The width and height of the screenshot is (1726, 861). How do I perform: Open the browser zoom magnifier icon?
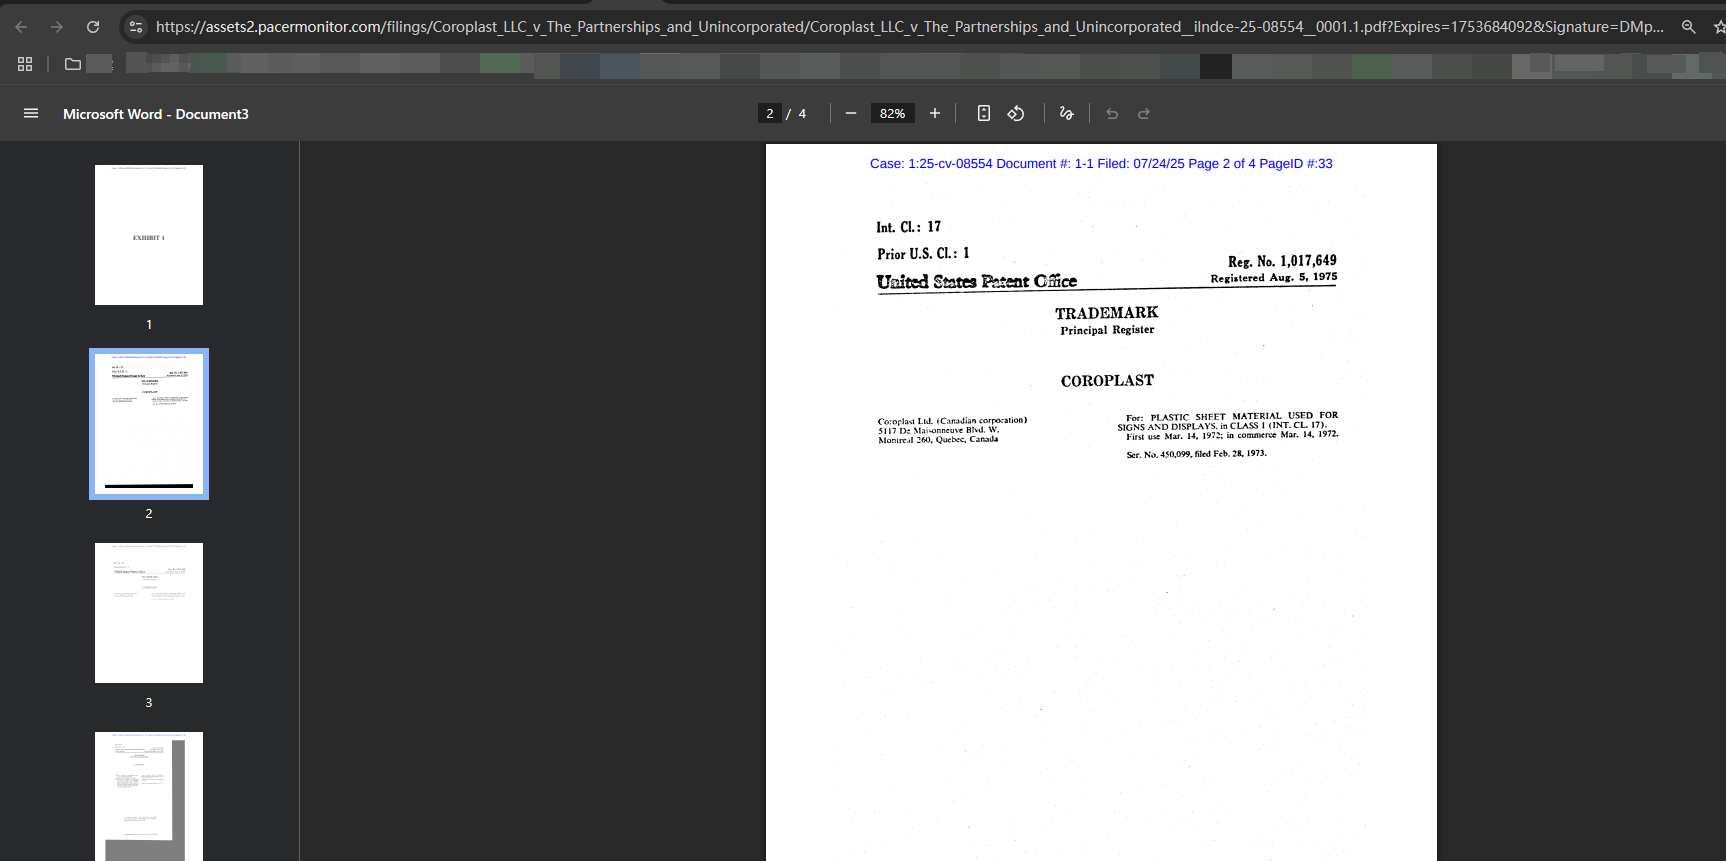click(1688, 27)
